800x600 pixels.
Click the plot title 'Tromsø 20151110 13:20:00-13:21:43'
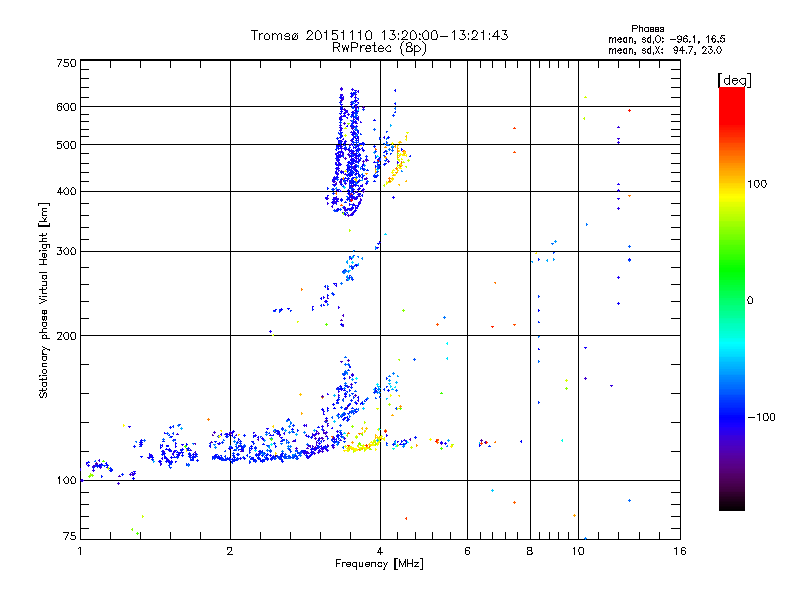(x=379, y=35)
